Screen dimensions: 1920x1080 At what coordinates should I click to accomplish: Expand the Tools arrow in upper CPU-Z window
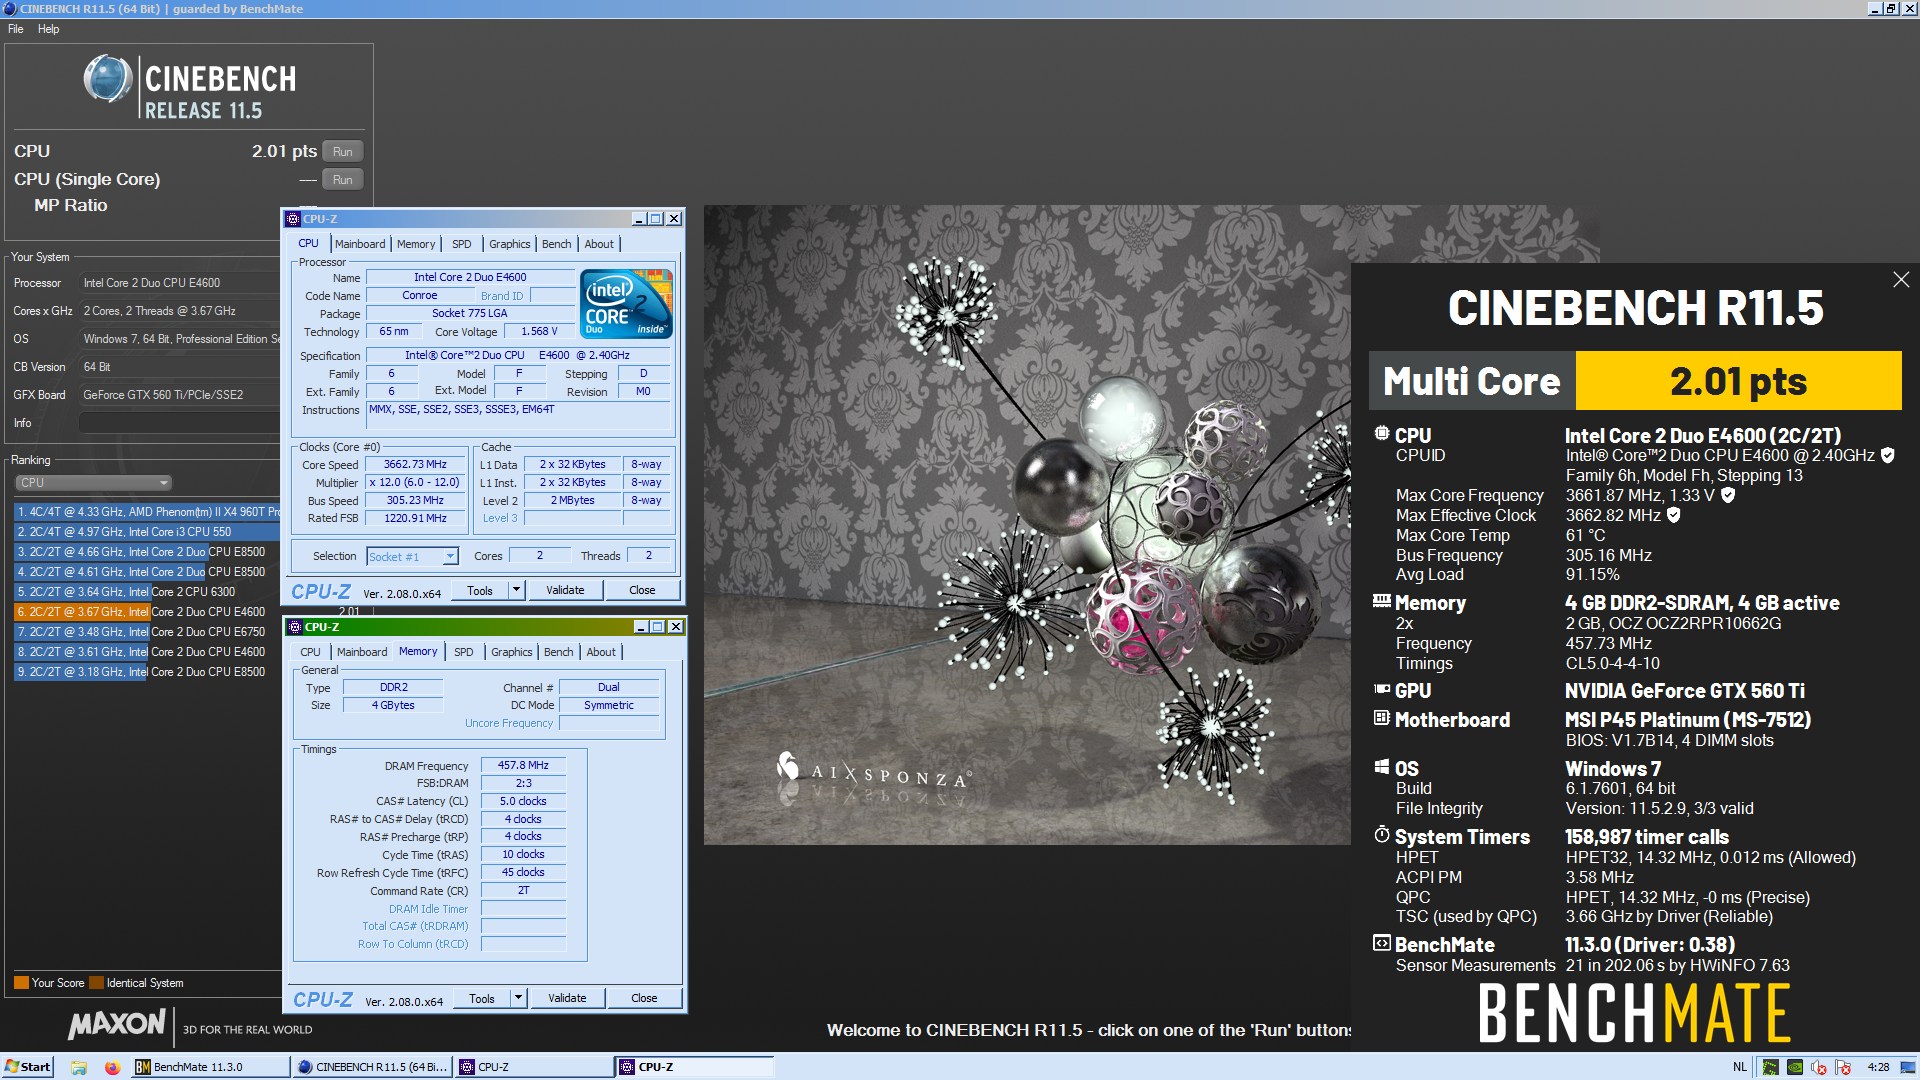[x=517, y=590]
